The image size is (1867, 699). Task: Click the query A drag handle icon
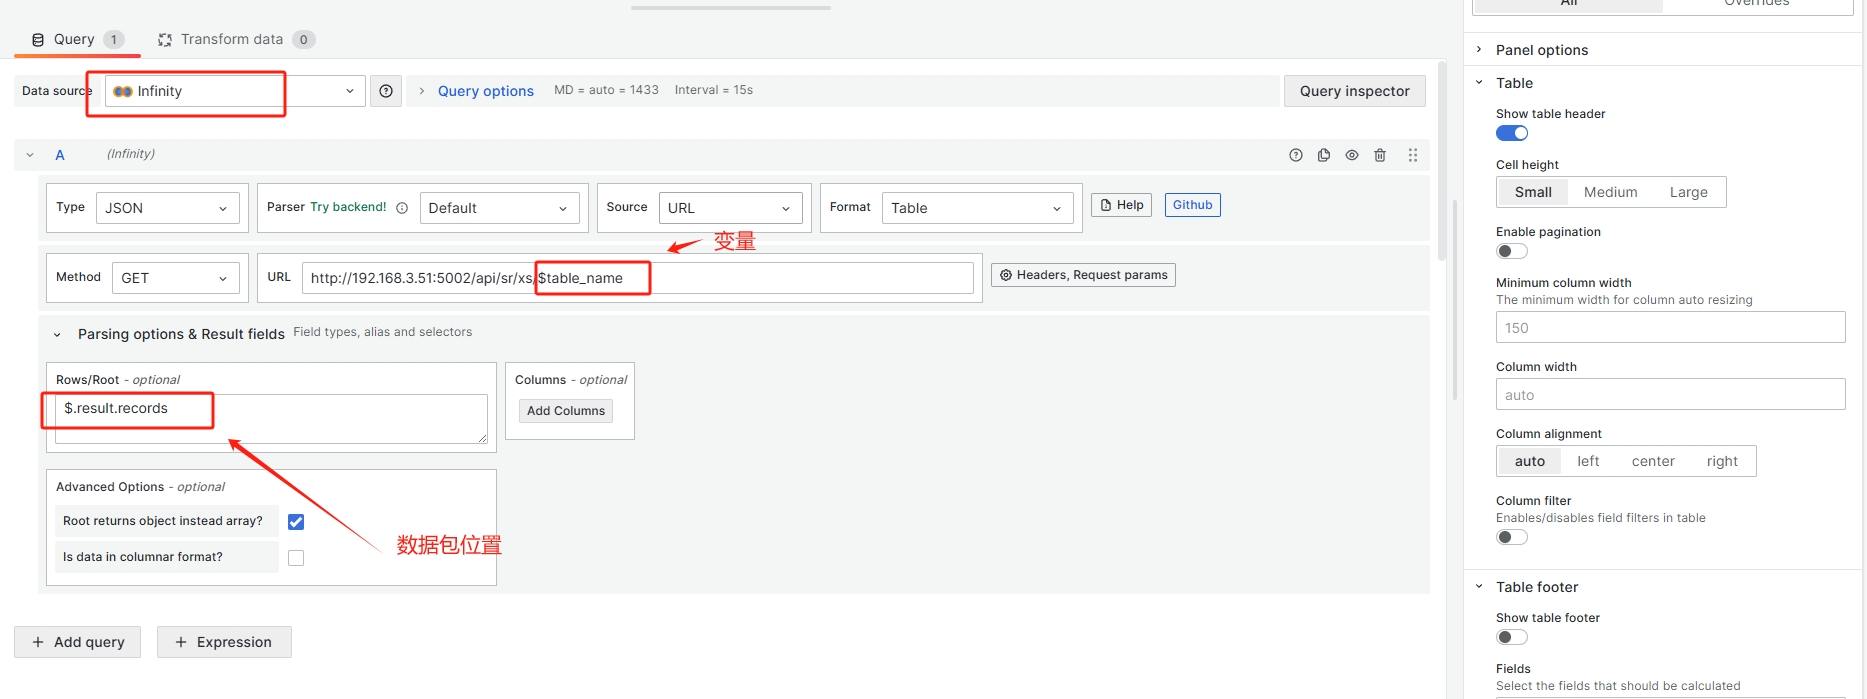tap(1413, 155)
